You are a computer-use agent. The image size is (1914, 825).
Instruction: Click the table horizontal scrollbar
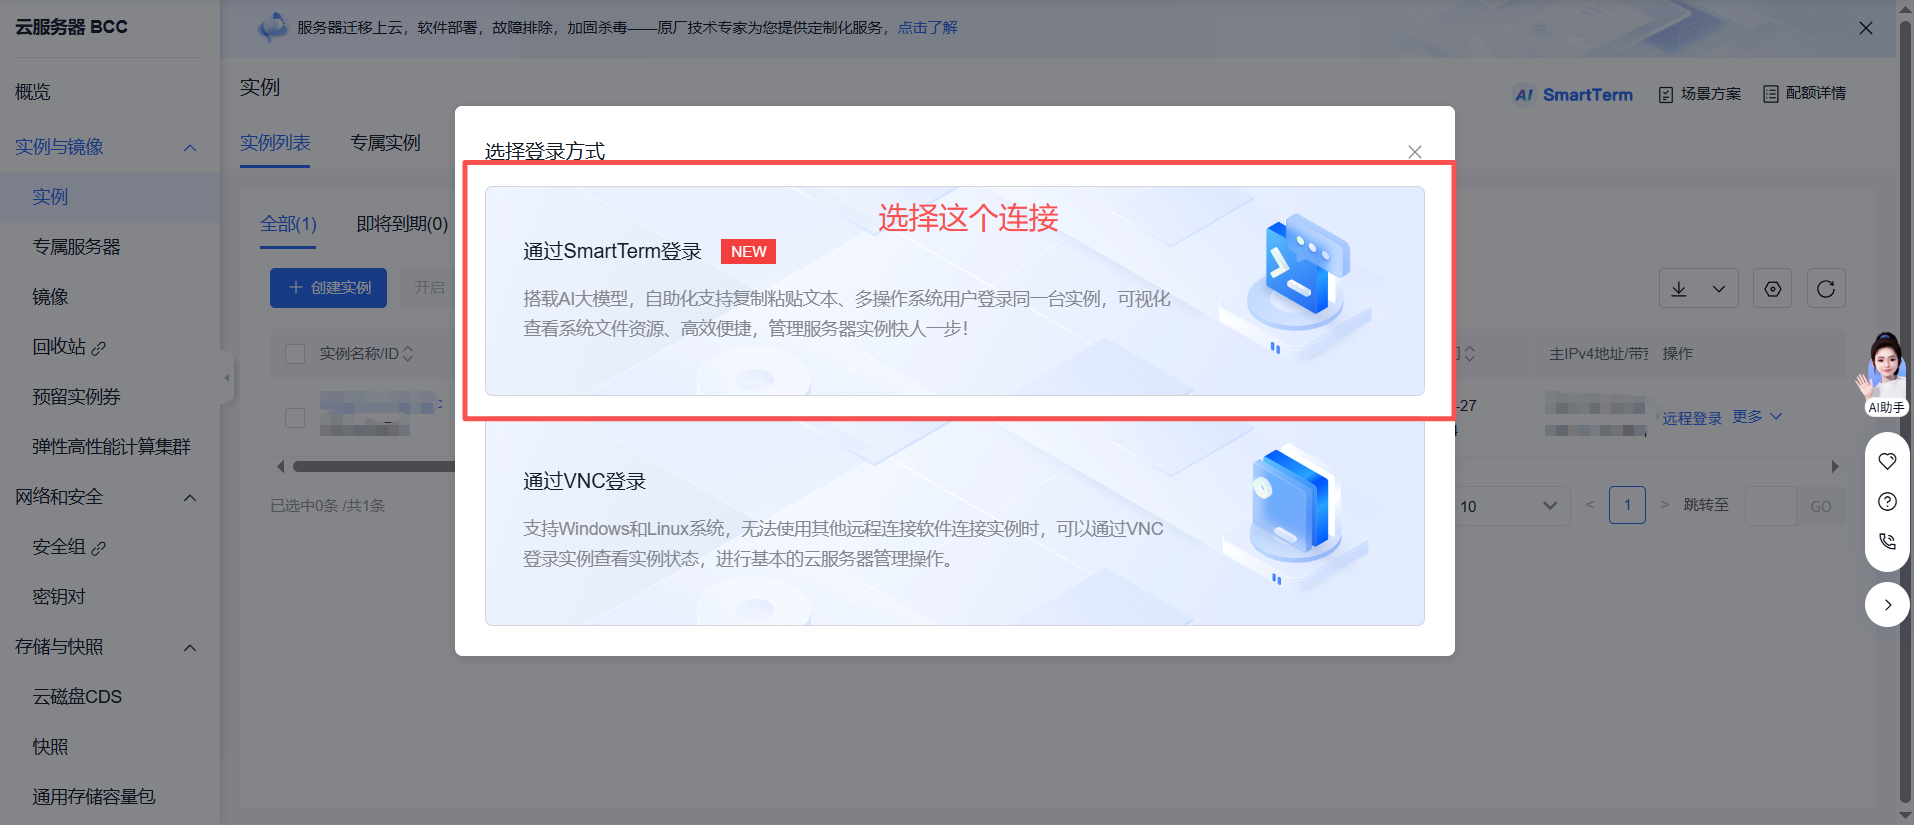pyautogui.click(x=373, y=466)
